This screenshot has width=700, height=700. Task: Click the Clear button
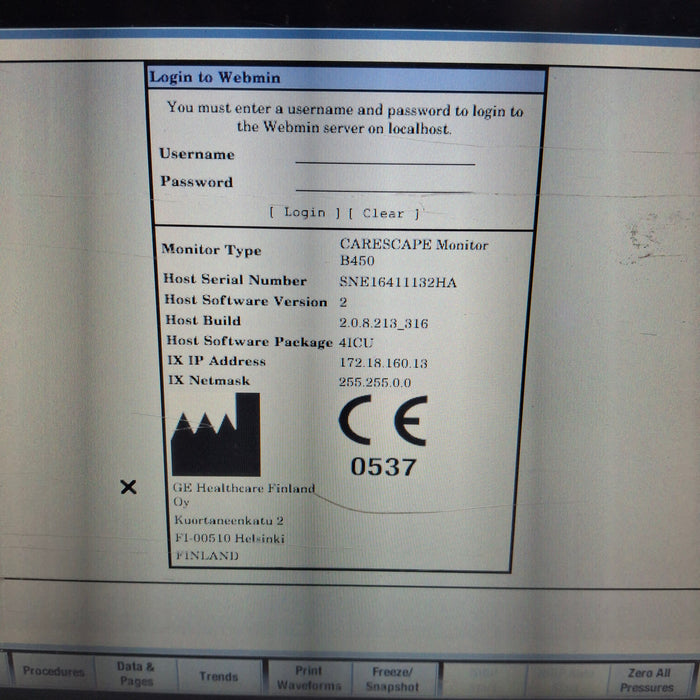[384, 213]
